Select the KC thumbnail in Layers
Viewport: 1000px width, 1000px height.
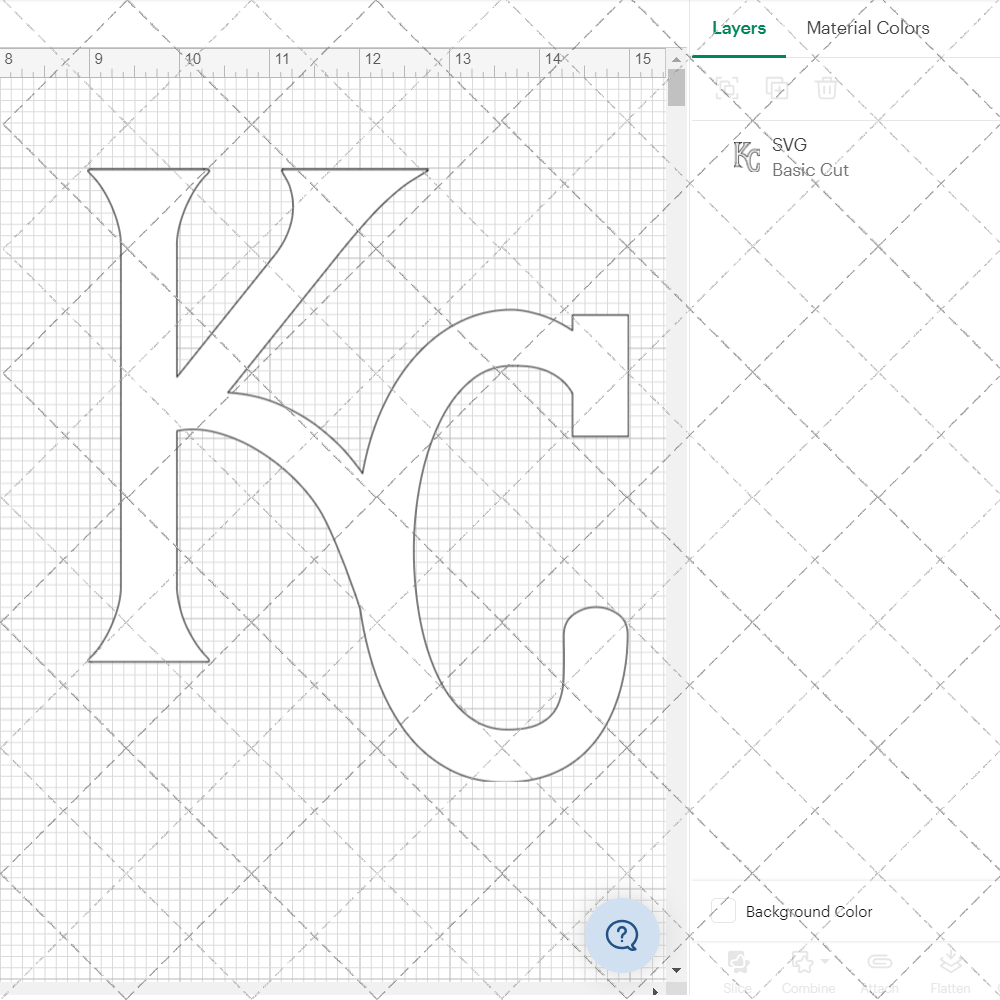(746, 157)
